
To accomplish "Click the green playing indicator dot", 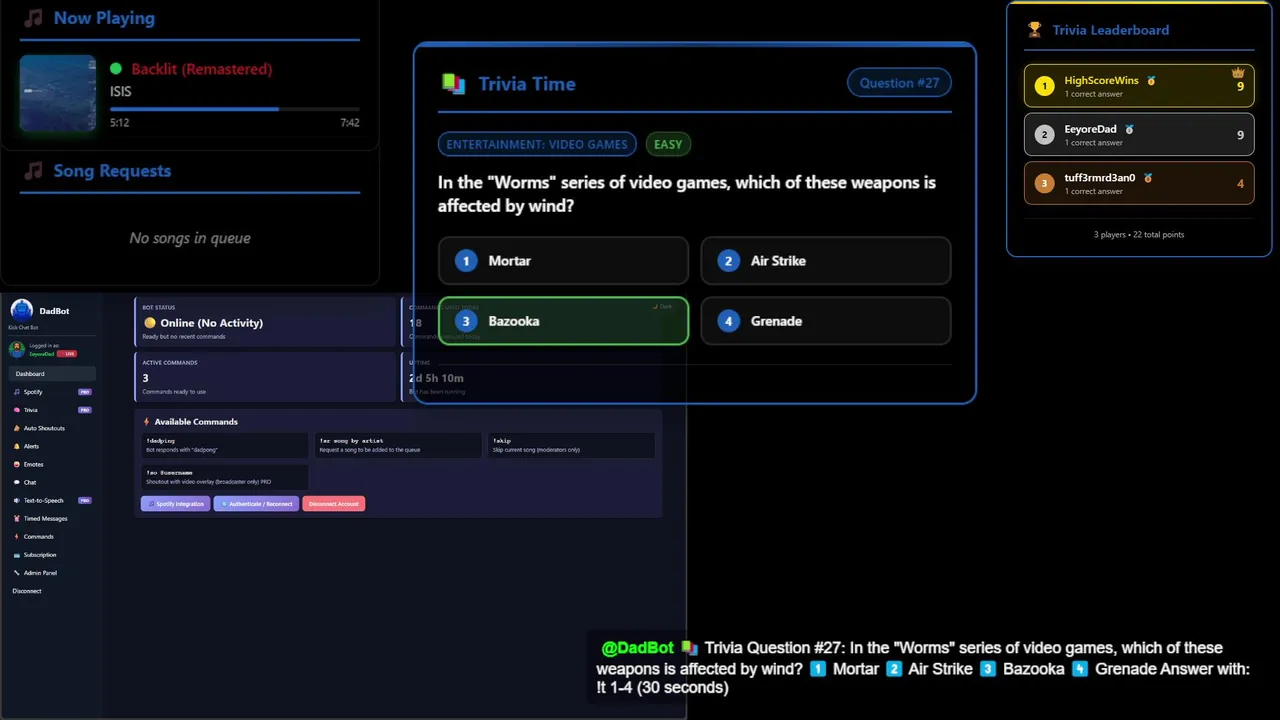I will [116, 69].
